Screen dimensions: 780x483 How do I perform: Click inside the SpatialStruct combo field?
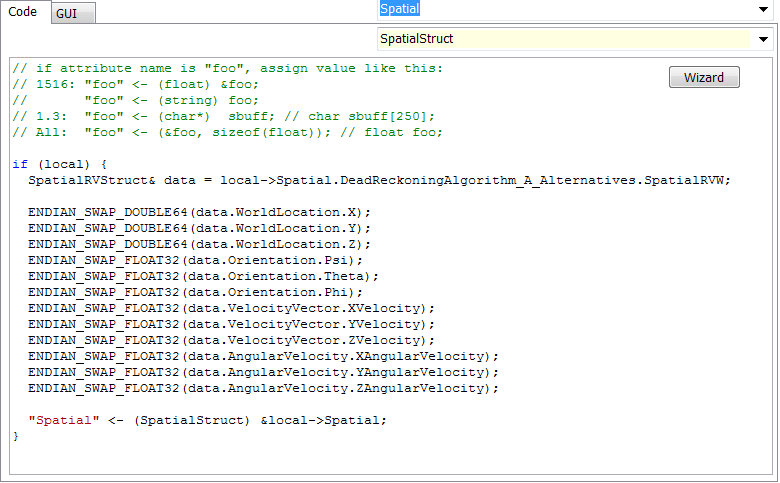pos(560,39)
